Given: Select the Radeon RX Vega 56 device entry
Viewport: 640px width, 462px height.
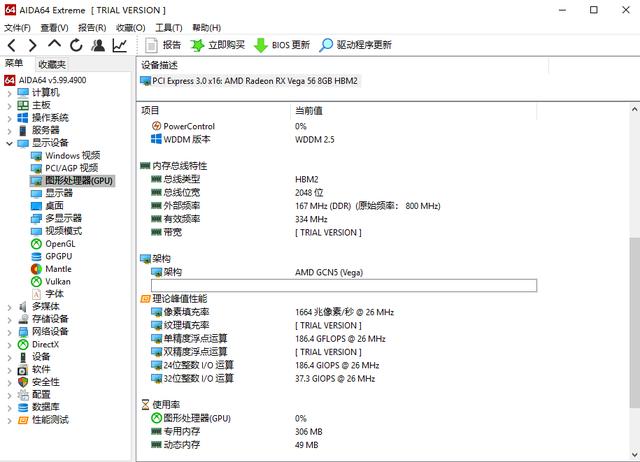Looking at the screenshot, I should 249,81.
